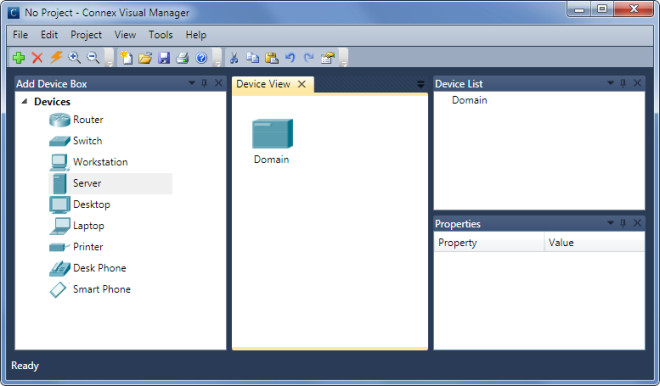The height and width of the screenshot is (386, 660).
Task: Open the Help menu
Action: pyautogui.click(x=196, y=35)
